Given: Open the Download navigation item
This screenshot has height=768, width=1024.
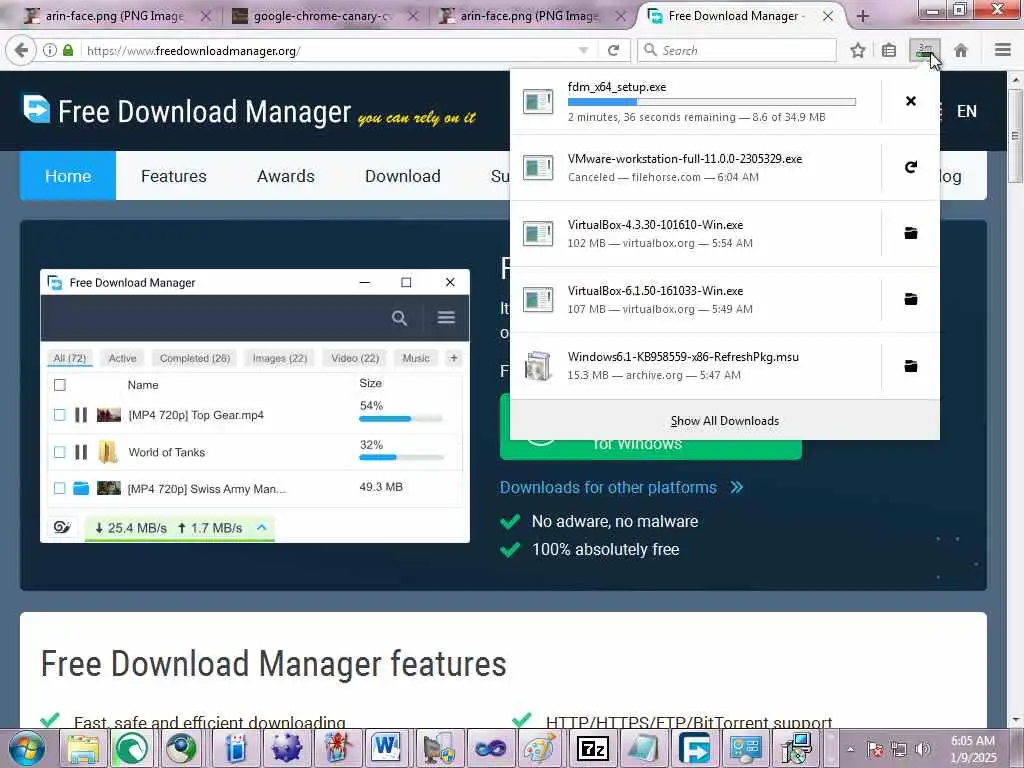Looking at the screenshot, I should tap(402, 176).
